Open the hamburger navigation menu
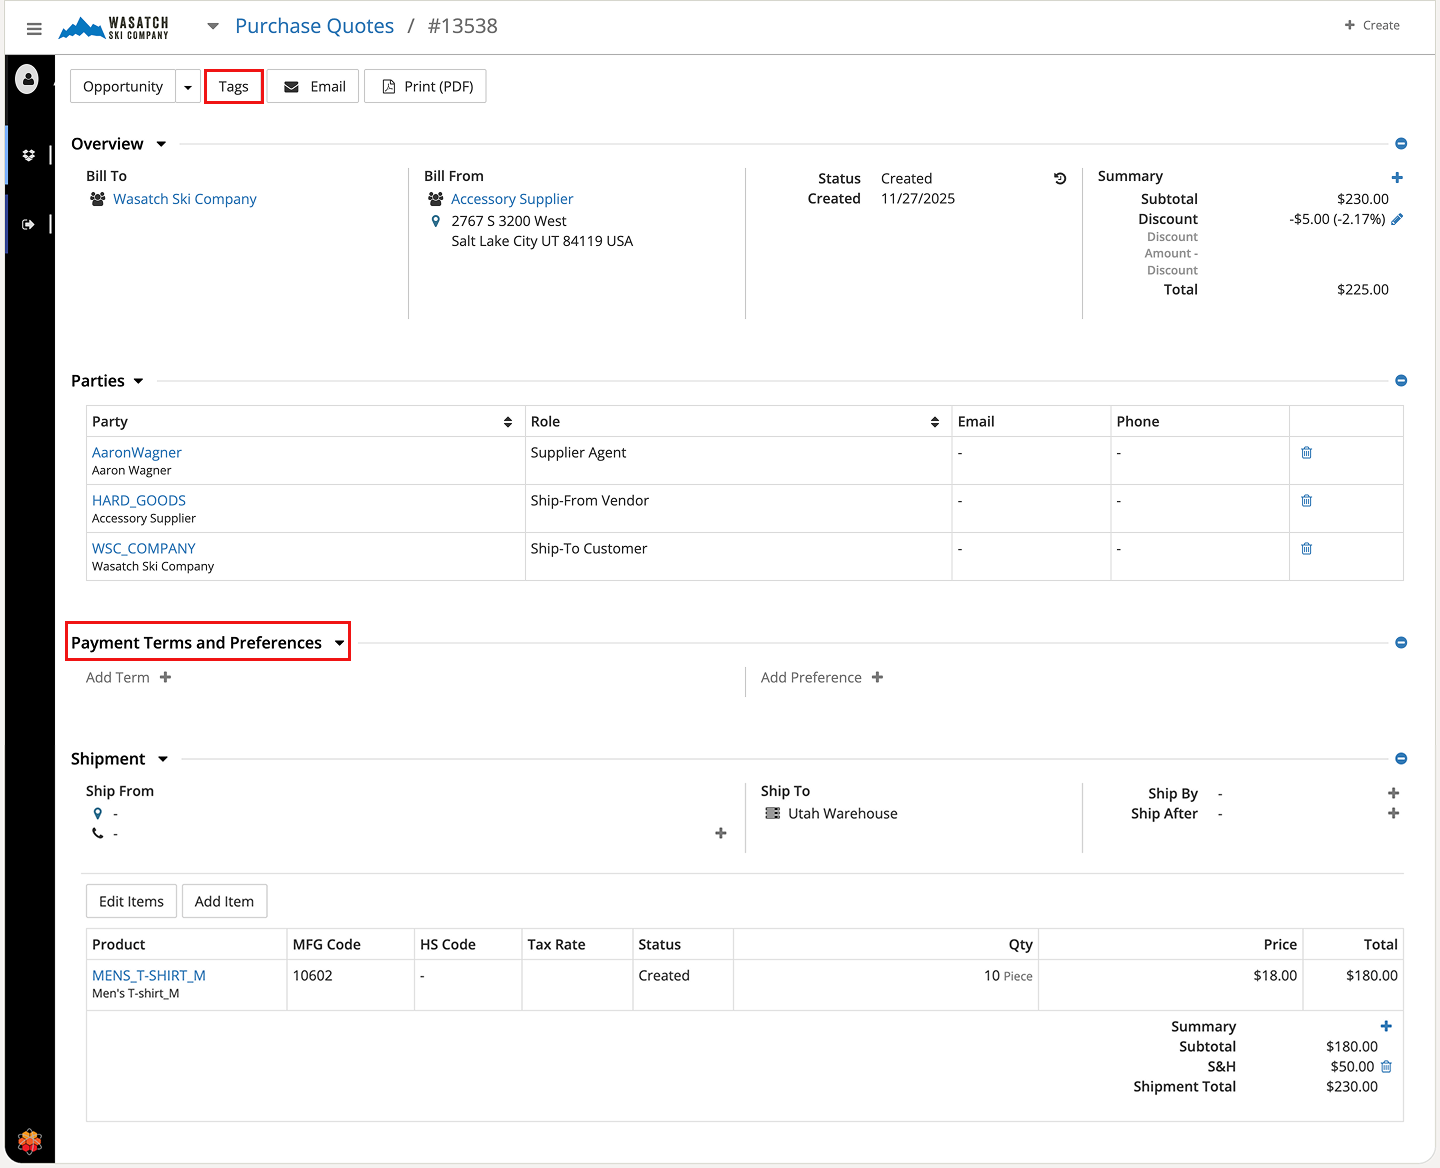1440x1168 pixels. [x=34, y=29]
